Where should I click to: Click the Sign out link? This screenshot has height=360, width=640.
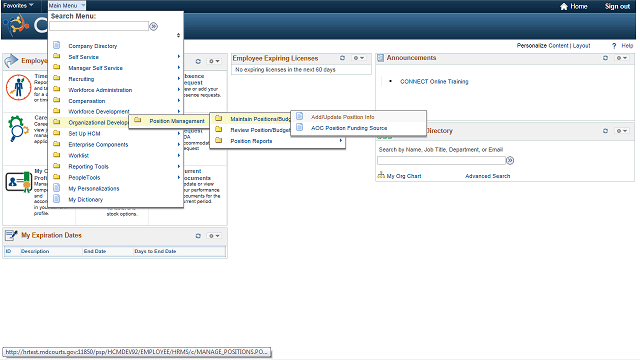(617, 6)
